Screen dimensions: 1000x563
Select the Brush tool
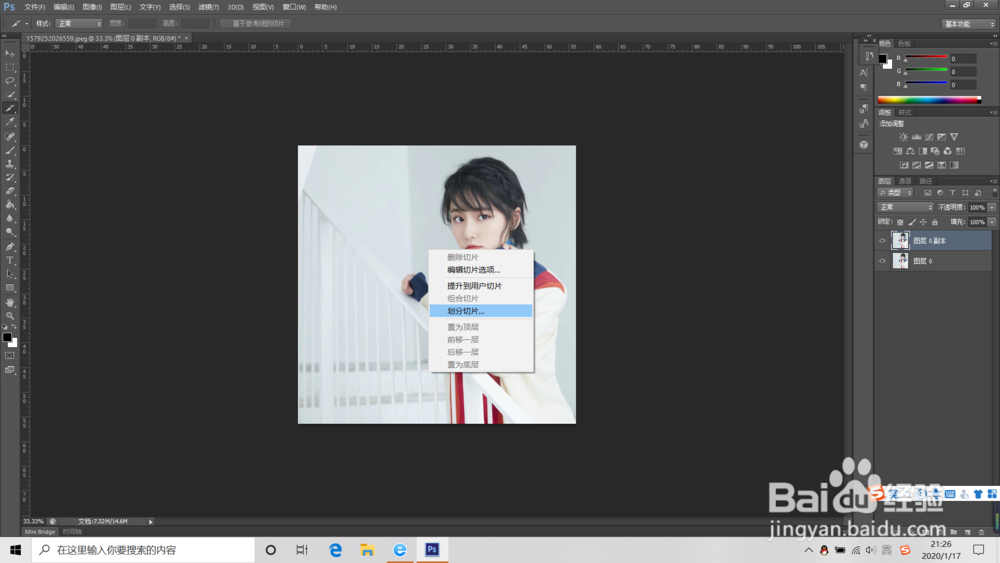click(x=10, y=150)
